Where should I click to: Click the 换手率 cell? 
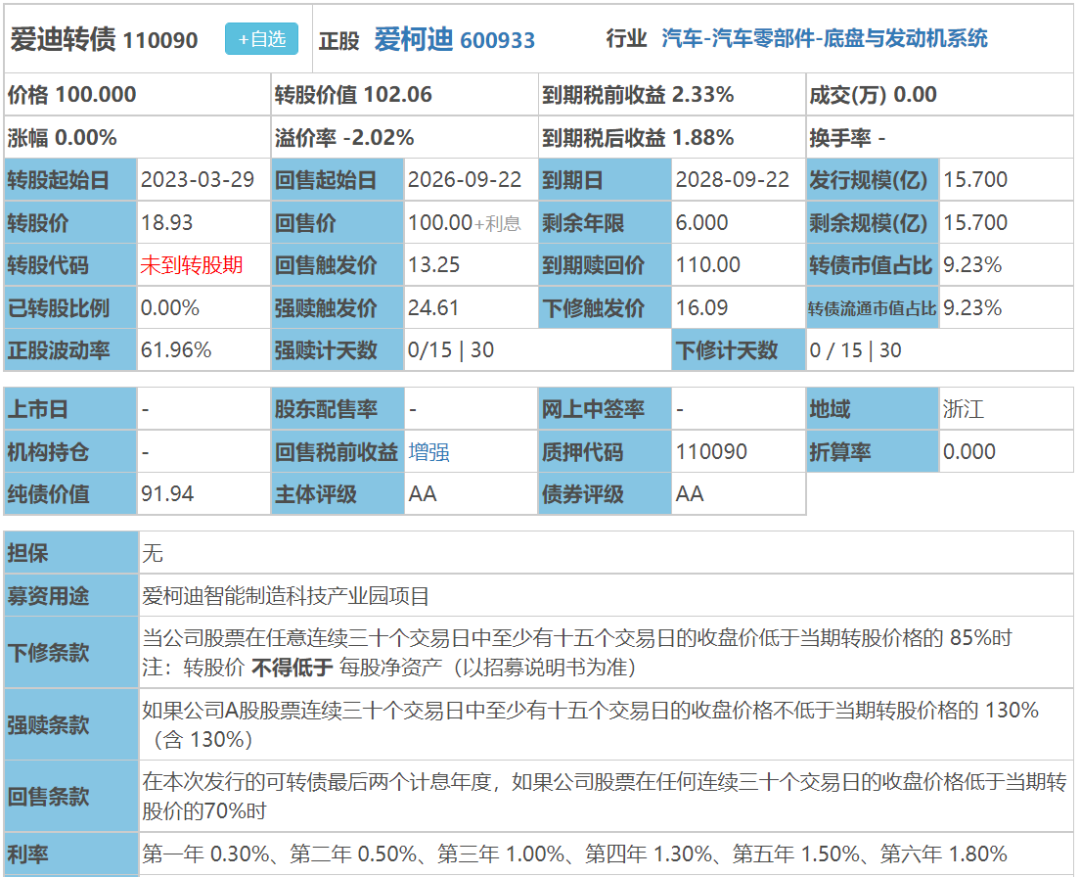pyautogui.click(x=939, y=138)
